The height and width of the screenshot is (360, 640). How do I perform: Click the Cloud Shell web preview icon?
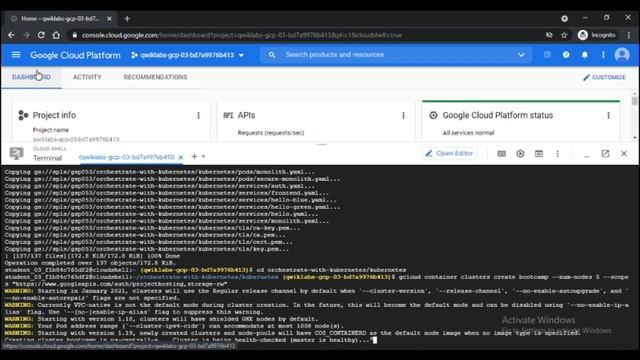(539, 154)
